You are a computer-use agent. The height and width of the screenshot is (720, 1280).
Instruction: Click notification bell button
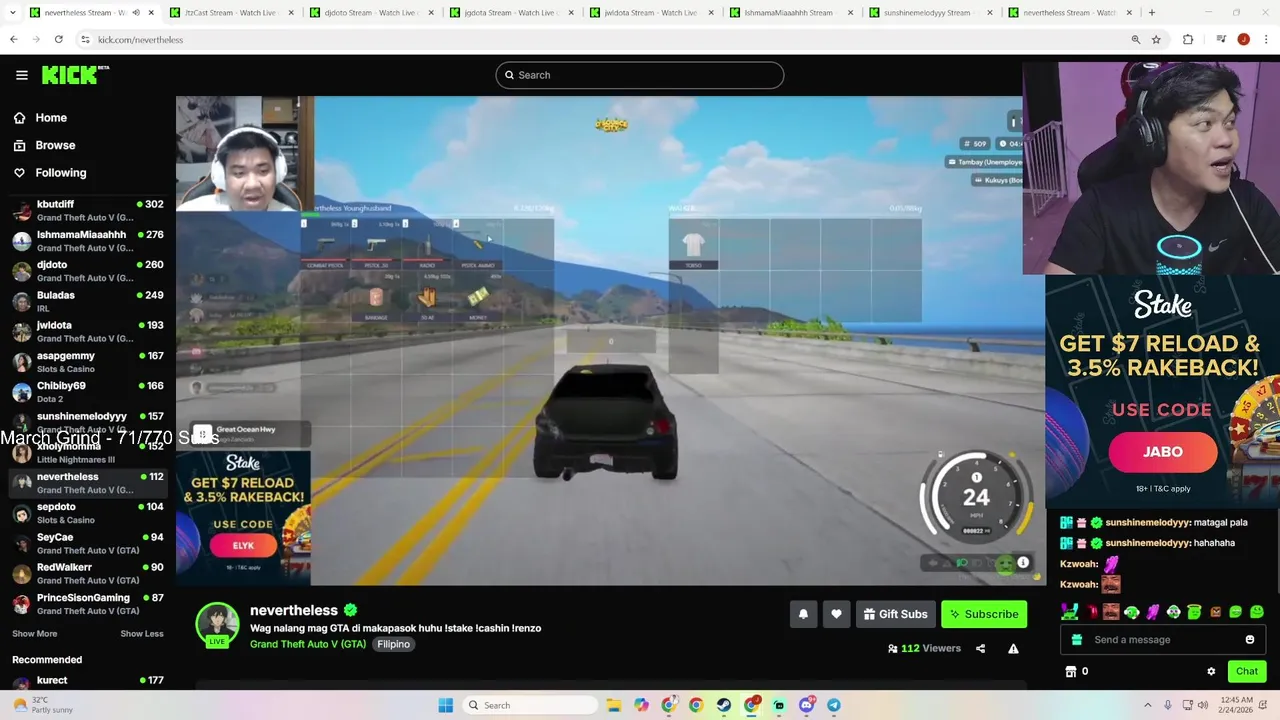point(803,614)
